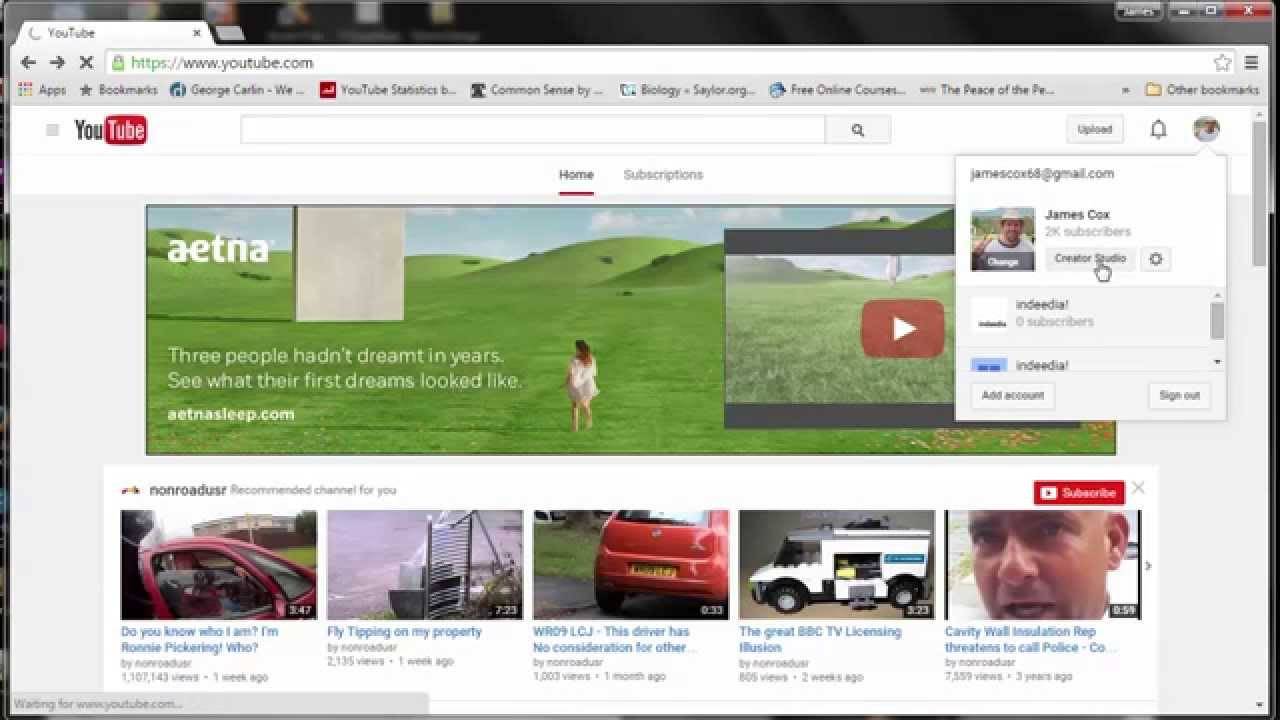Viewport: 1280px width, 720px height.
Task: Bookmark page with the star icon
Action: click(x=1222, y=62)
